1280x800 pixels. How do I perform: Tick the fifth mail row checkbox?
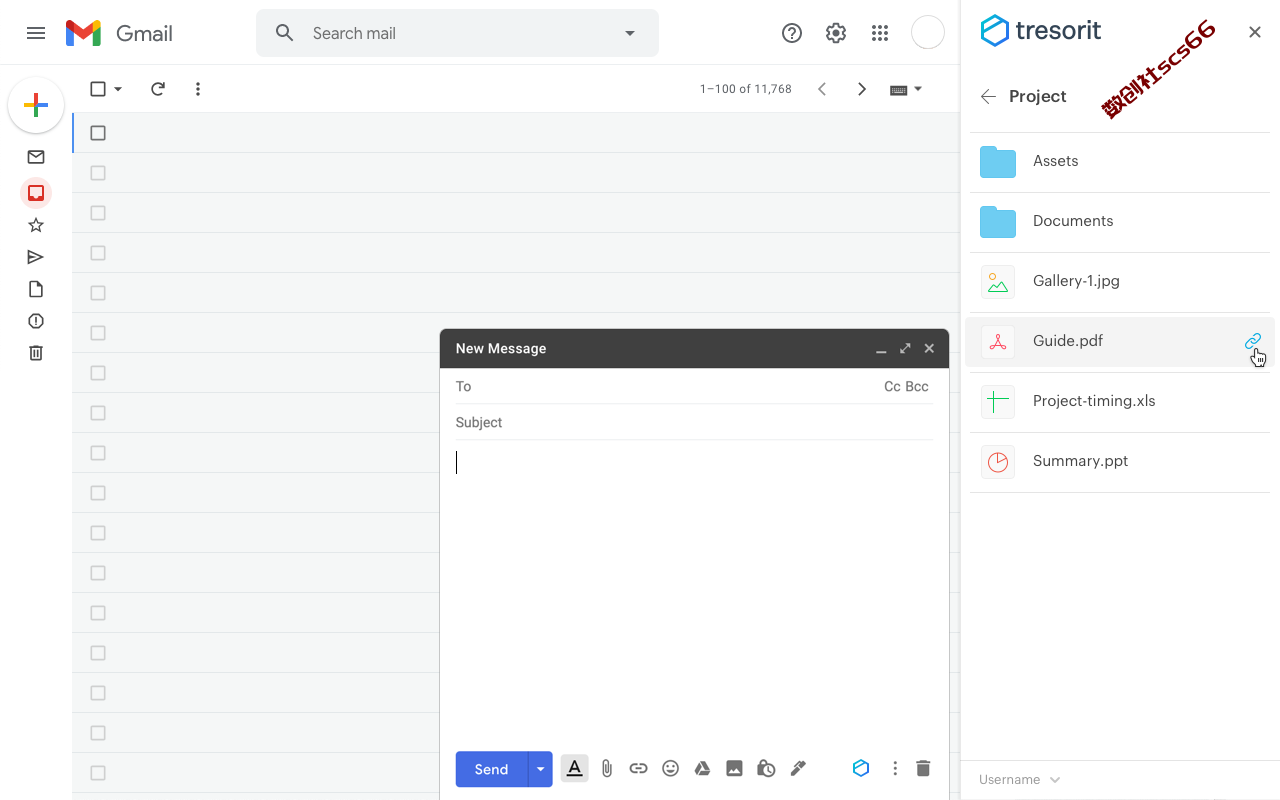(98, 293)
